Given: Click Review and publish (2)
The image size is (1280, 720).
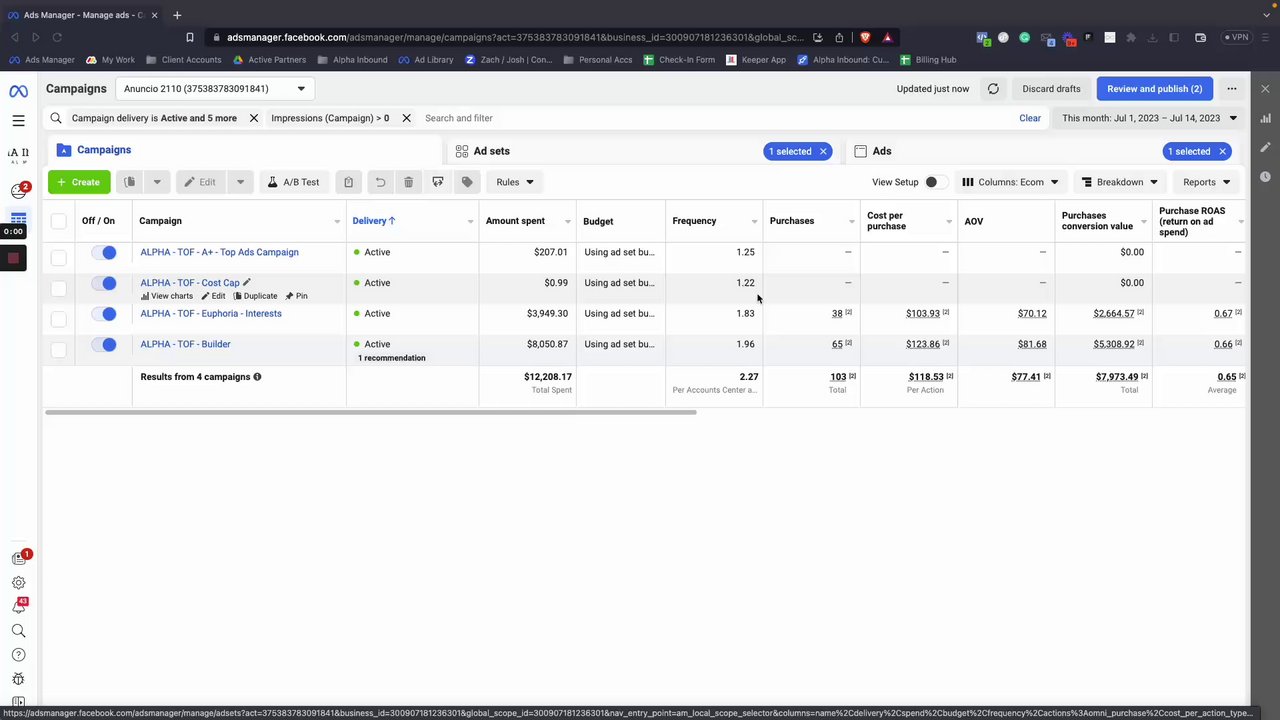Looking at the screenshot, I should click(x=1154, y=89).
